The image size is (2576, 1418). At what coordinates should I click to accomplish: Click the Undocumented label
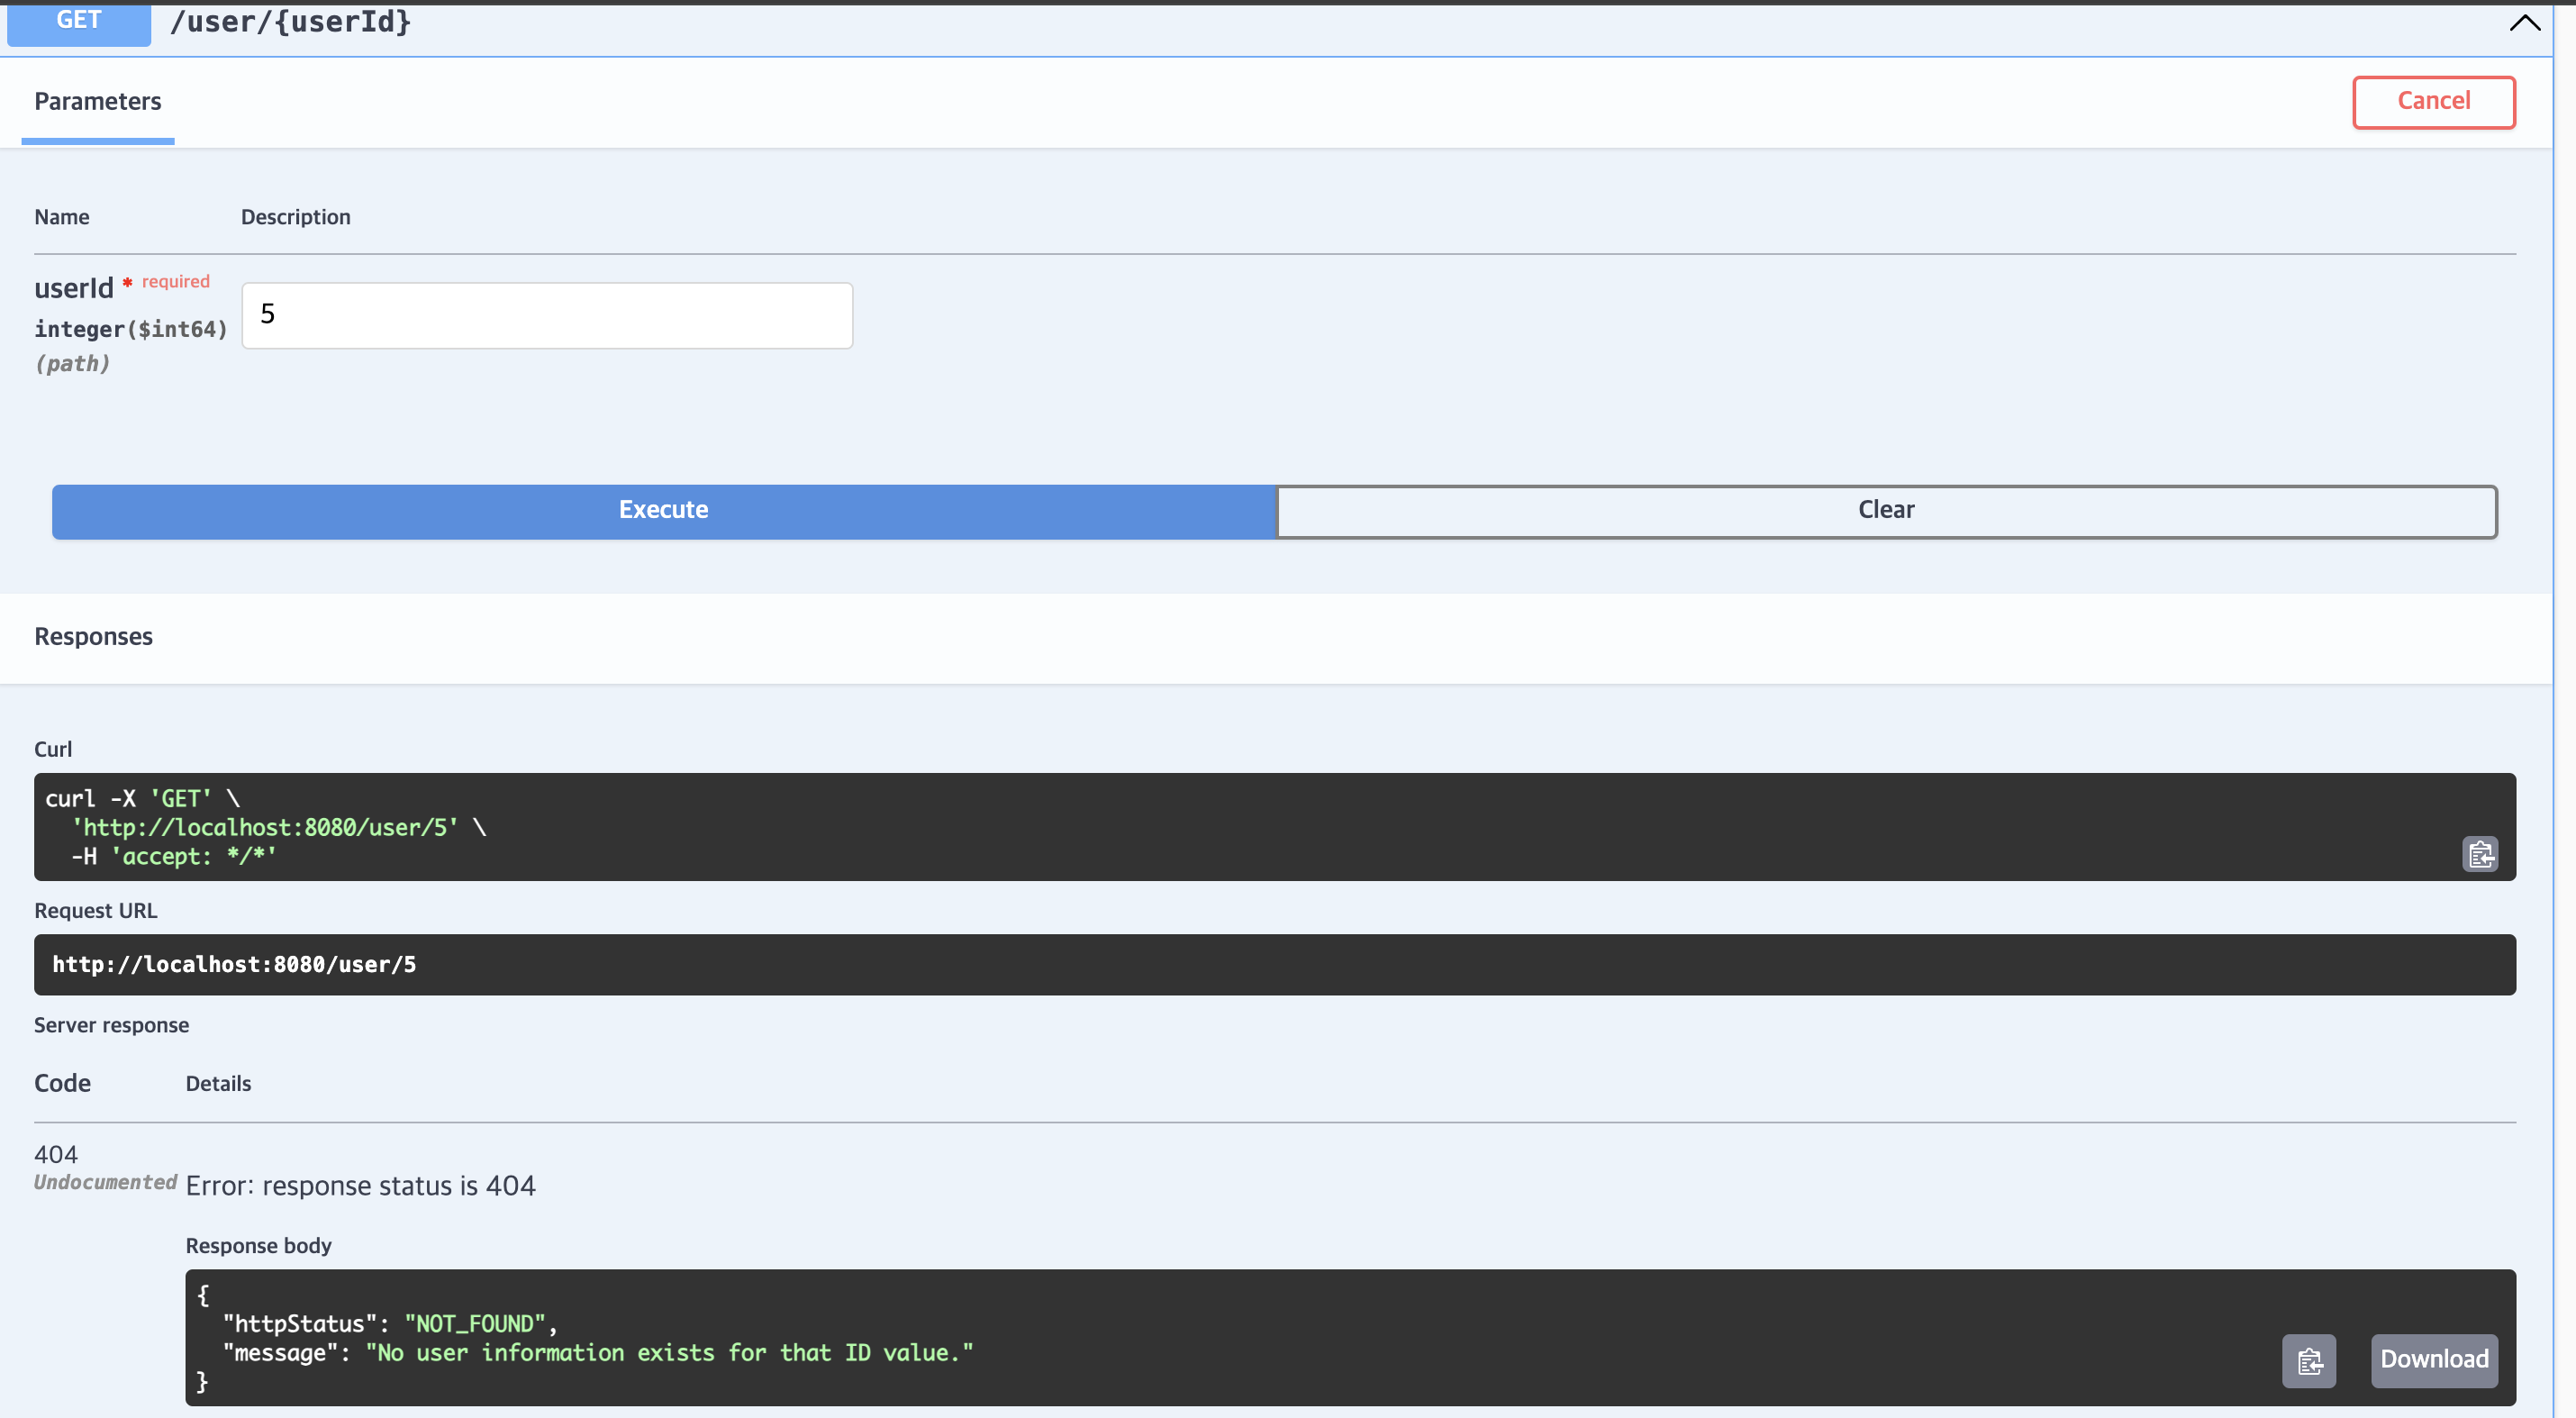coord(105,1182)
